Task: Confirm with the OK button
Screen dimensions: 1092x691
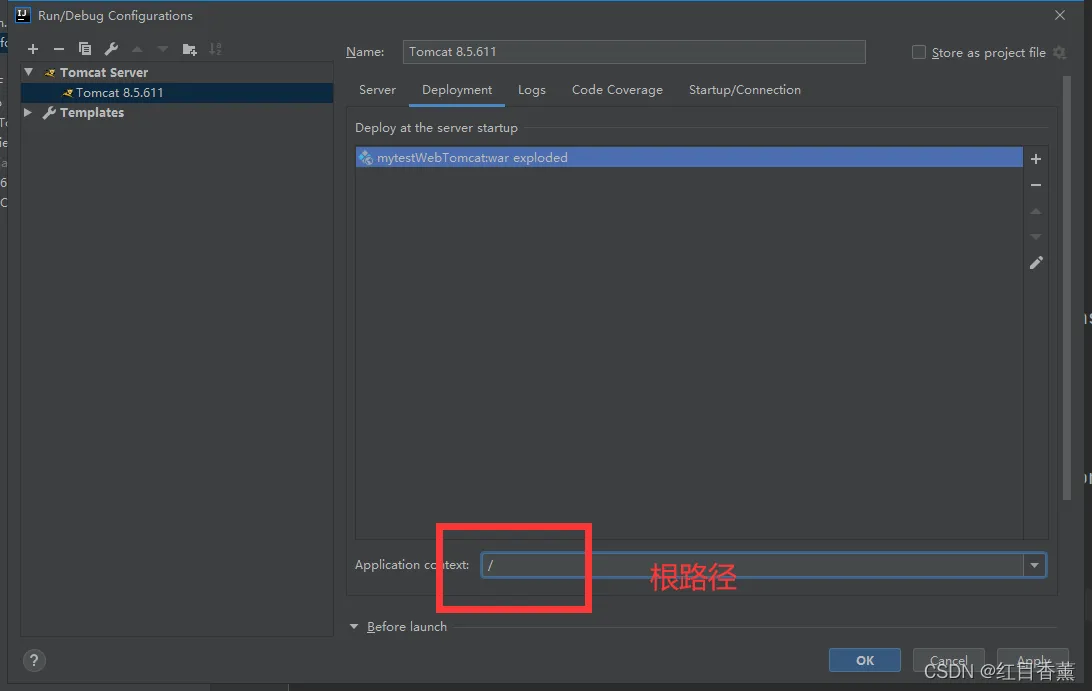Action: (864, 660)
